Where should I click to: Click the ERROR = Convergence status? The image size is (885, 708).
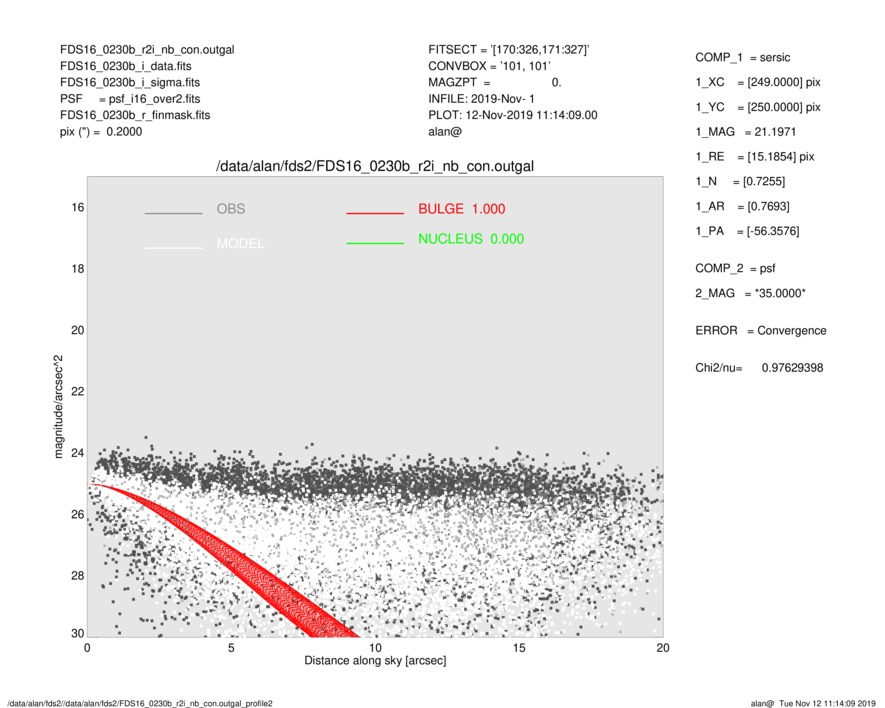coord(760,331)
